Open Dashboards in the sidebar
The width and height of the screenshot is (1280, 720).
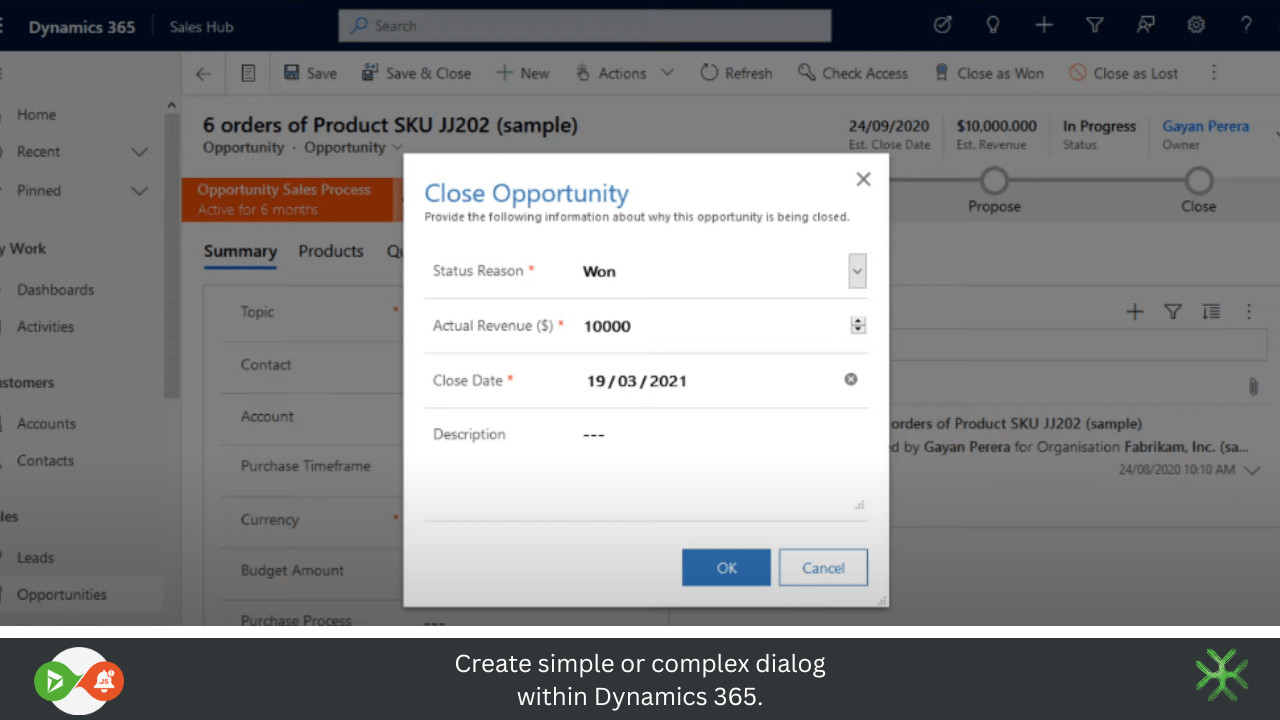click(55, 290)
